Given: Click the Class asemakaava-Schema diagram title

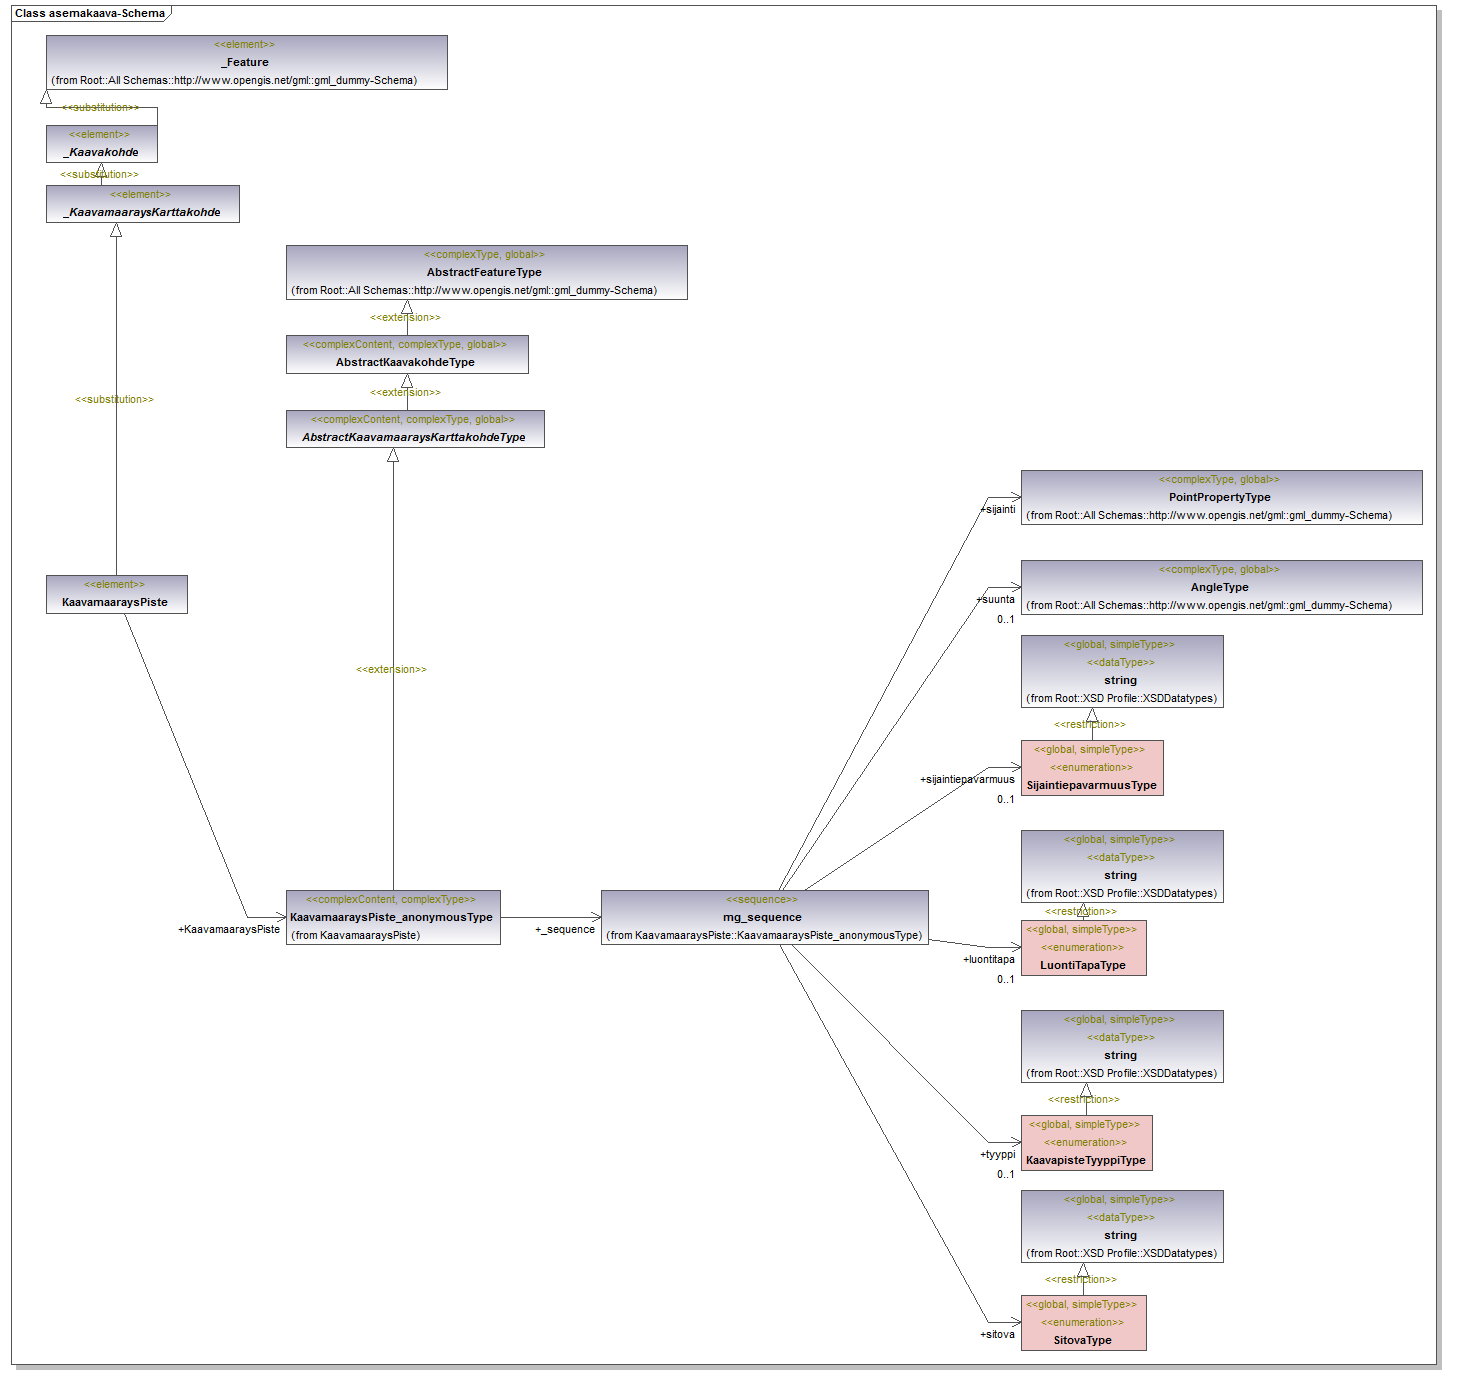Looking at the screenshot, I should [90, 14].
